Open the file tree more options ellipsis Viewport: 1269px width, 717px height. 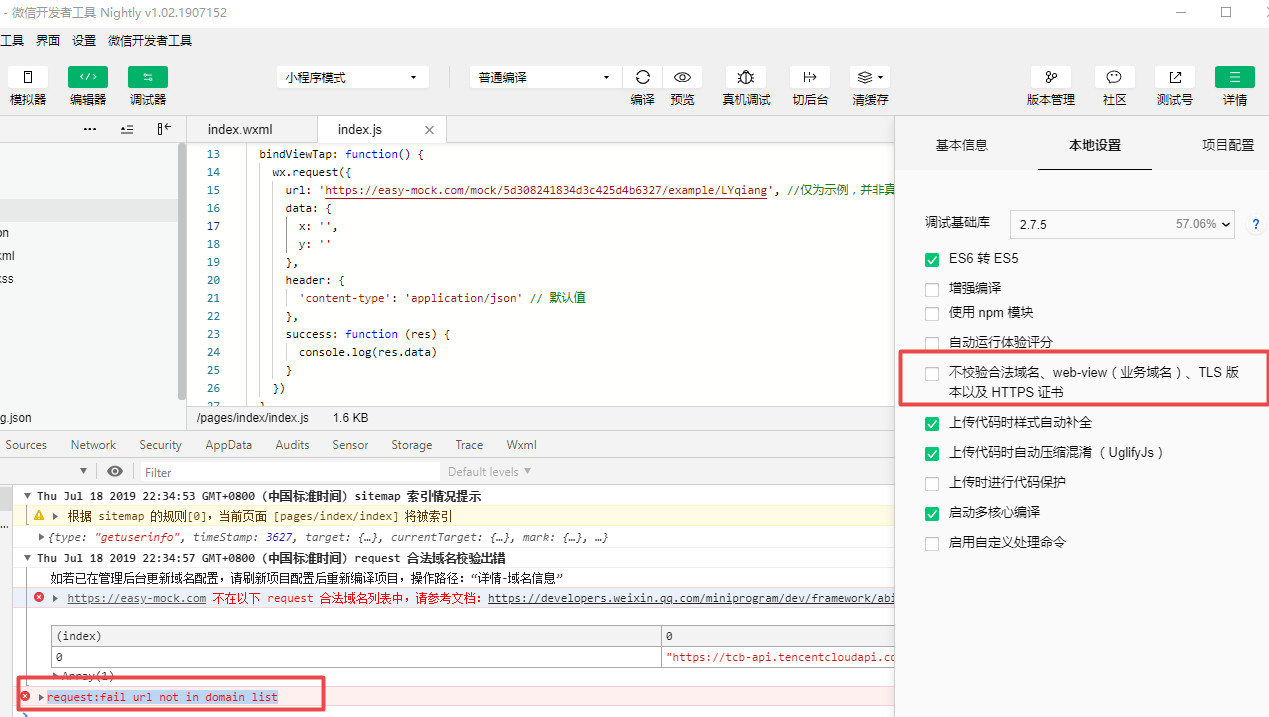click(90, 129)
